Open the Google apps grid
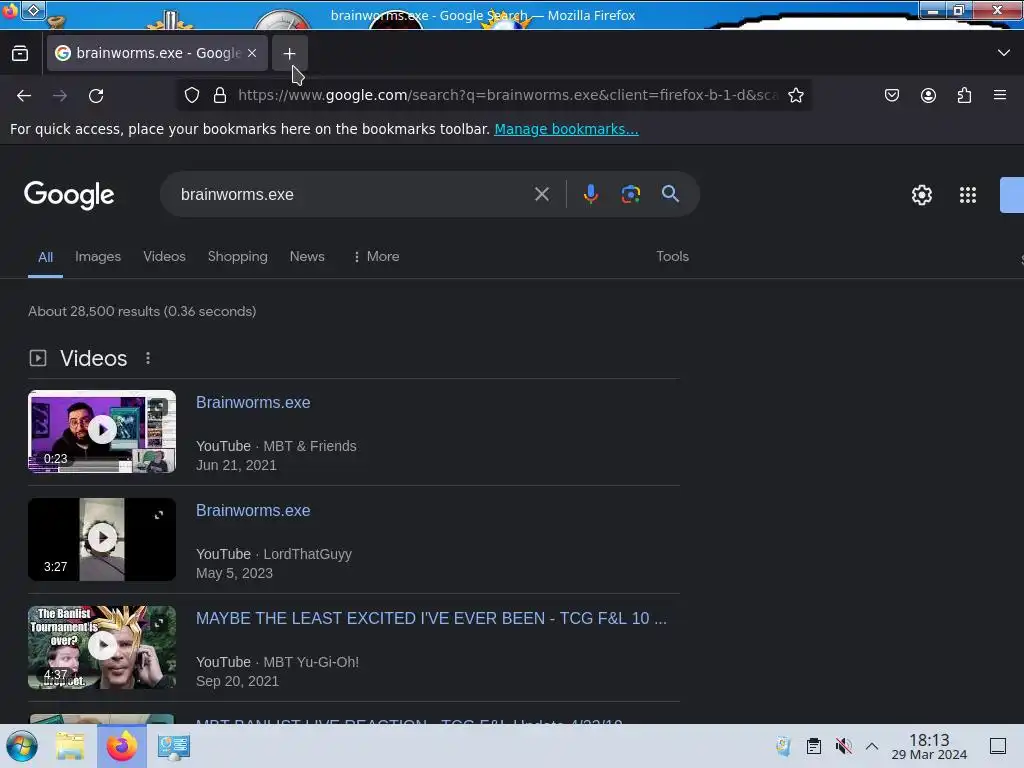Screen dimensions: 1024x768 point(968,195)
